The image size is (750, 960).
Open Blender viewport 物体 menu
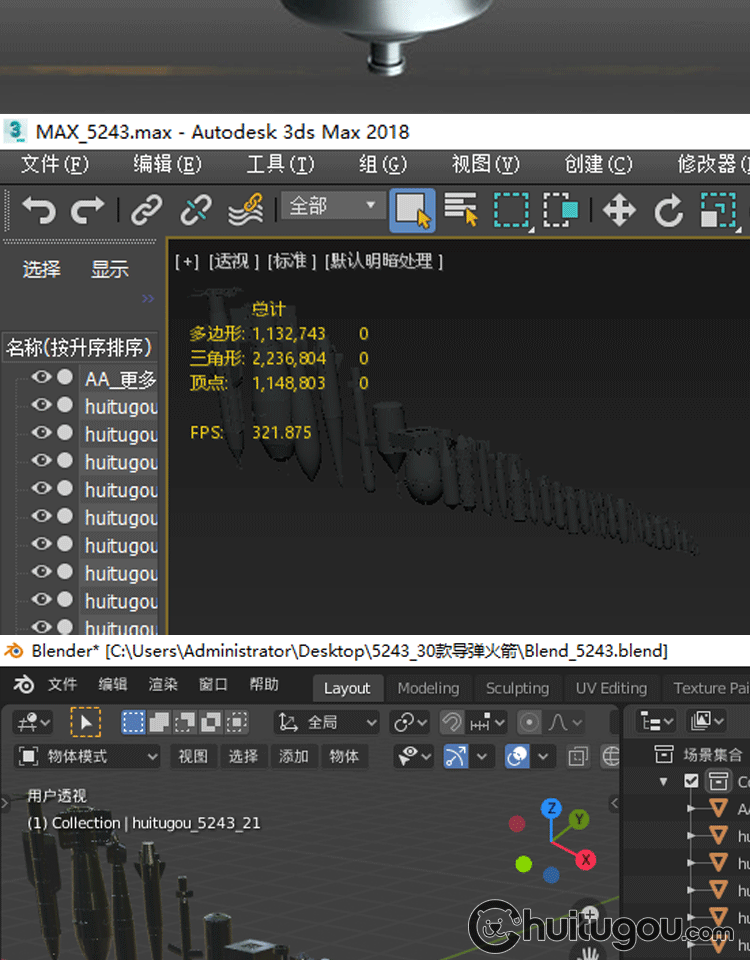[344, 757]
